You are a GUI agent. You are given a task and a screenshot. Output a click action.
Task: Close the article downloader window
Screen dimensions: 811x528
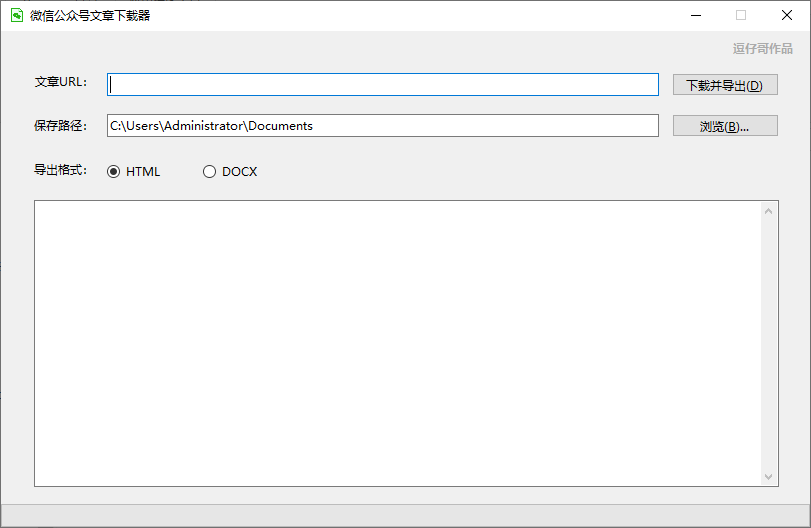point(787,15)
